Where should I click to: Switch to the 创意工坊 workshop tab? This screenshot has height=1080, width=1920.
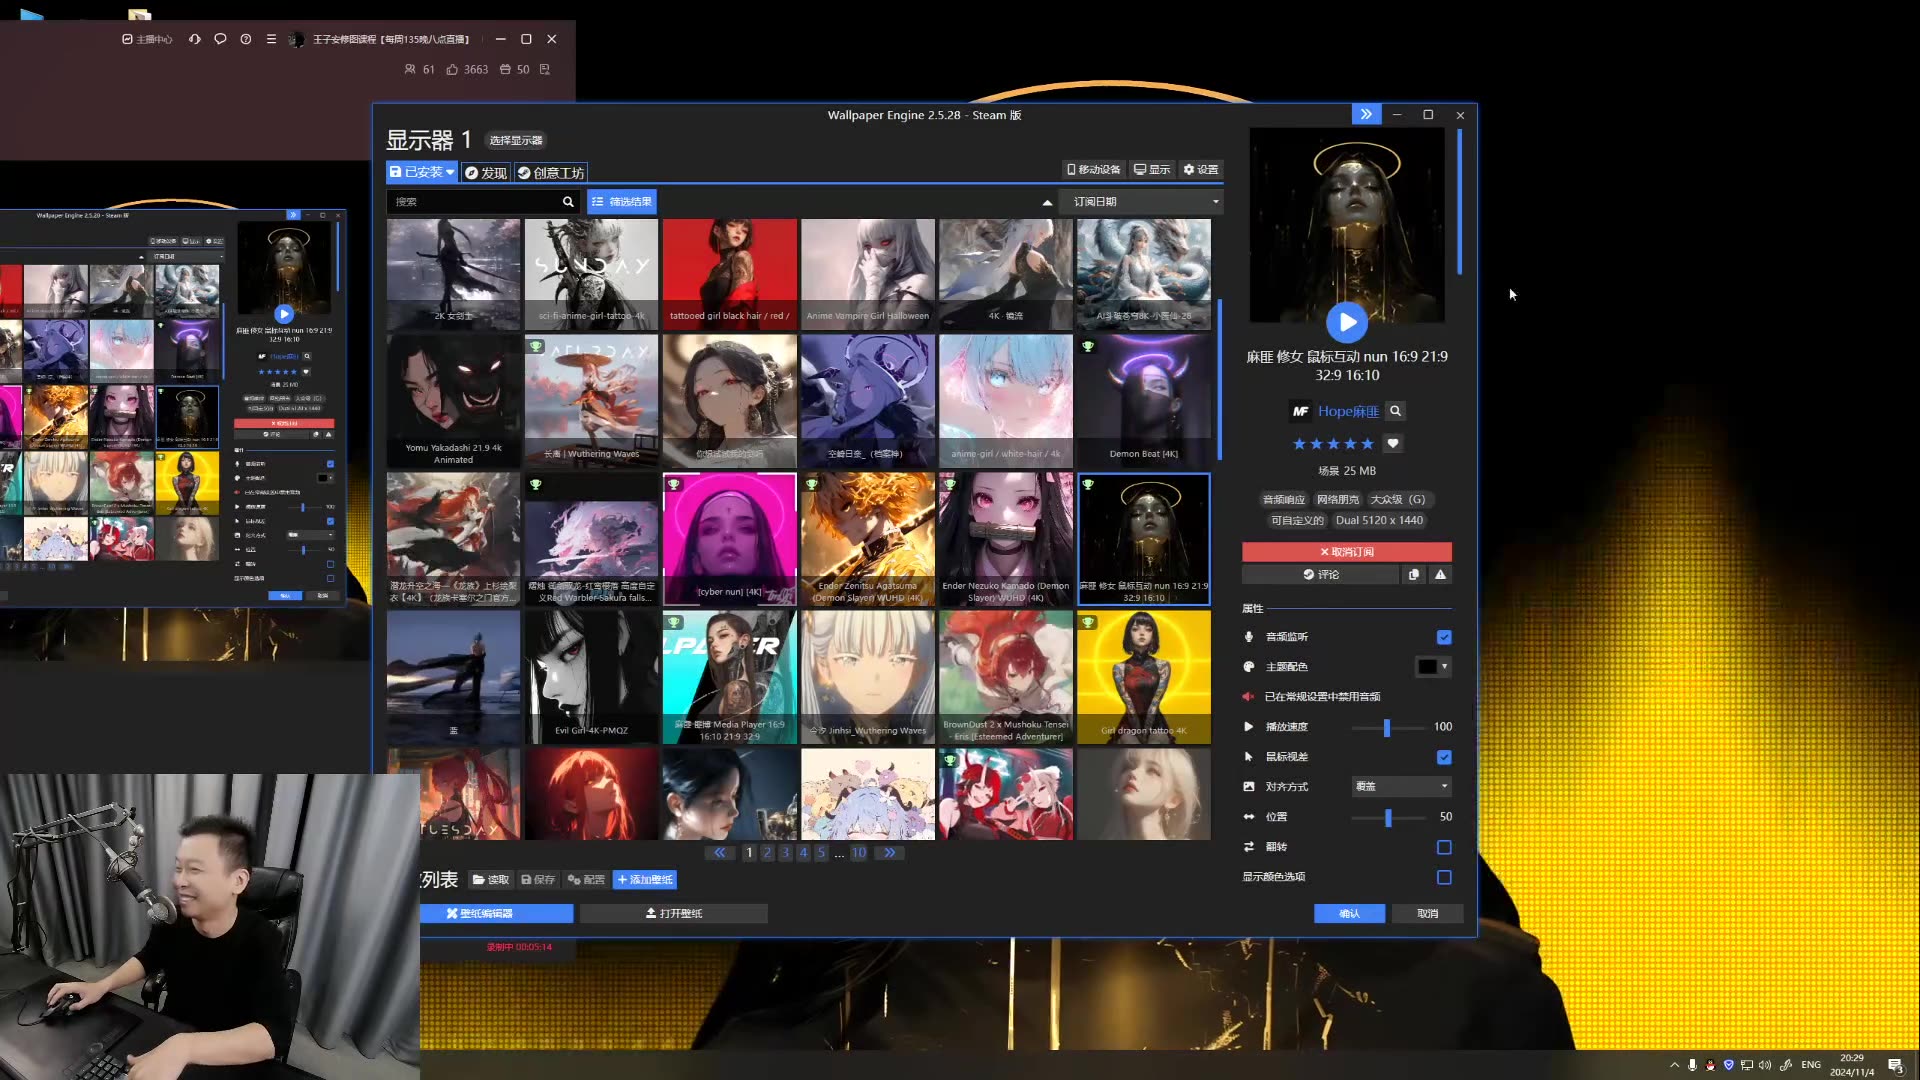coord(551,173)
